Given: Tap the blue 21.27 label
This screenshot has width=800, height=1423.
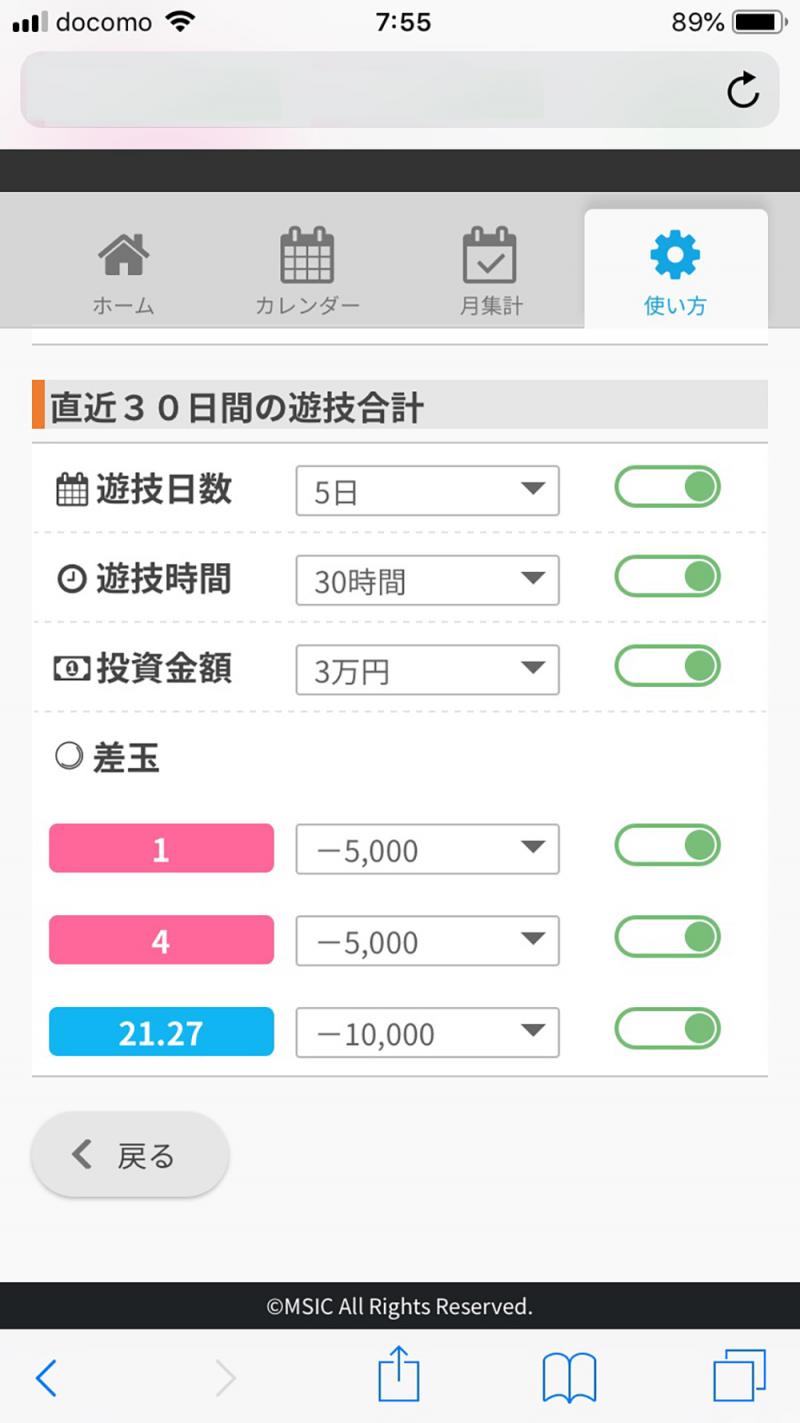Looking at the screenshot, I should point(161,1032).
